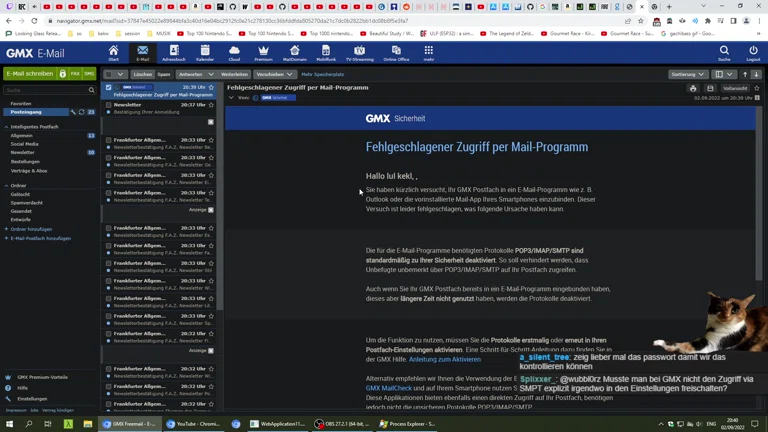This screenshot has width=768, height=432.
Task: Open the Newsletter category in sidebar
Action: pyautogui.click(x=23, y=153)
